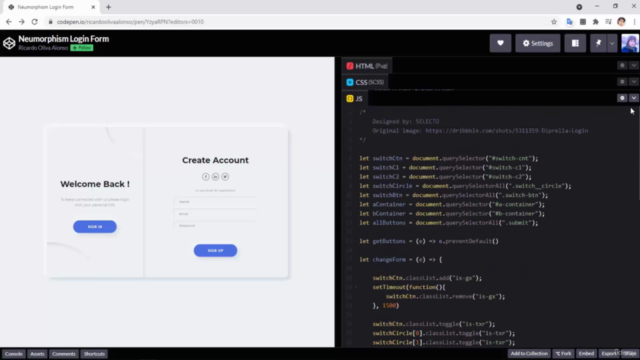Pin this pen with pin icon
640x360 pixels.
[598, 43]
